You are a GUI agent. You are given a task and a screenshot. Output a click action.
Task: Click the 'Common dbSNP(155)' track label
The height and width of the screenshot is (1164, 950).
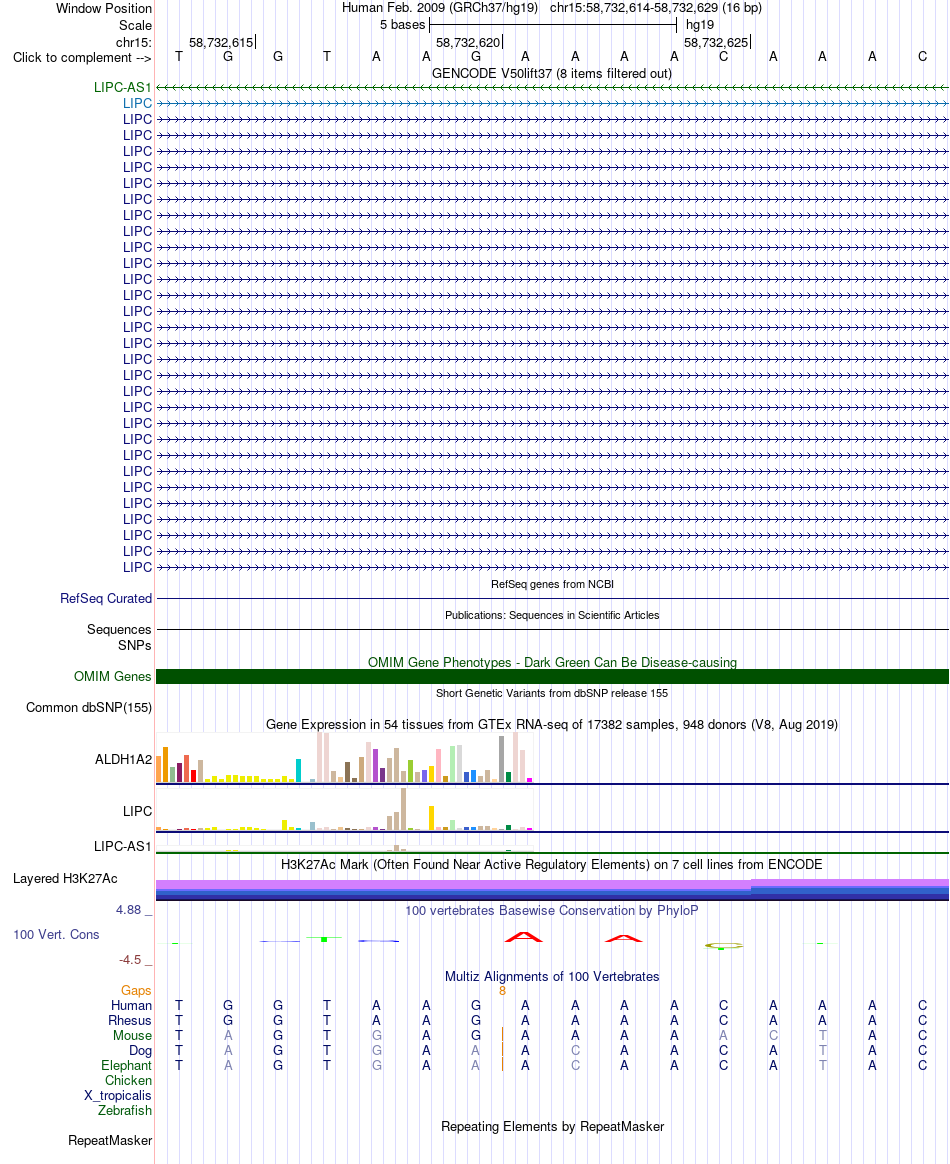point(89,707)
